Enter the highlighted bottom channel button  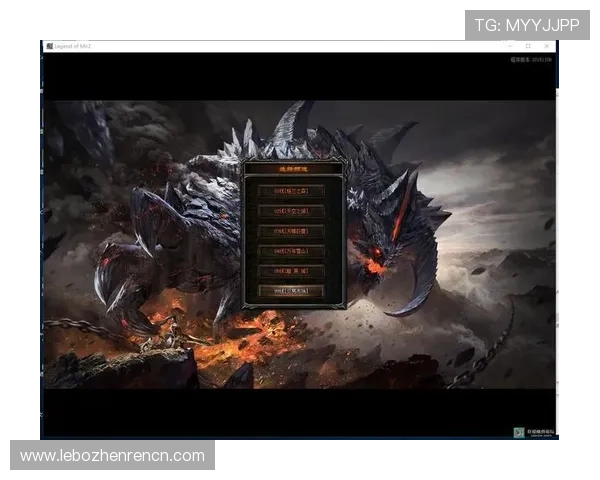click(291, 291)
